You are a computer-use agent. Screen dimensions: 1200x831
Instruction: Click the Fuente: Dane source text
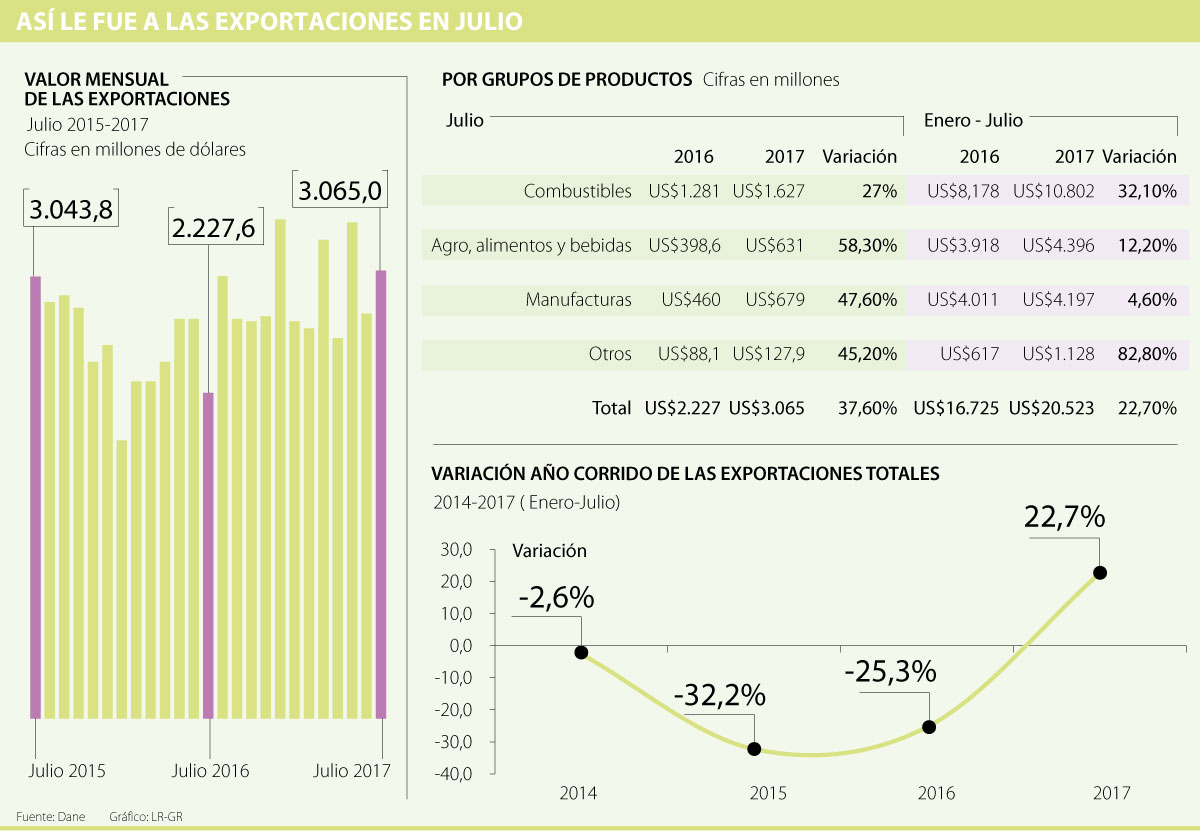point(50,816)
